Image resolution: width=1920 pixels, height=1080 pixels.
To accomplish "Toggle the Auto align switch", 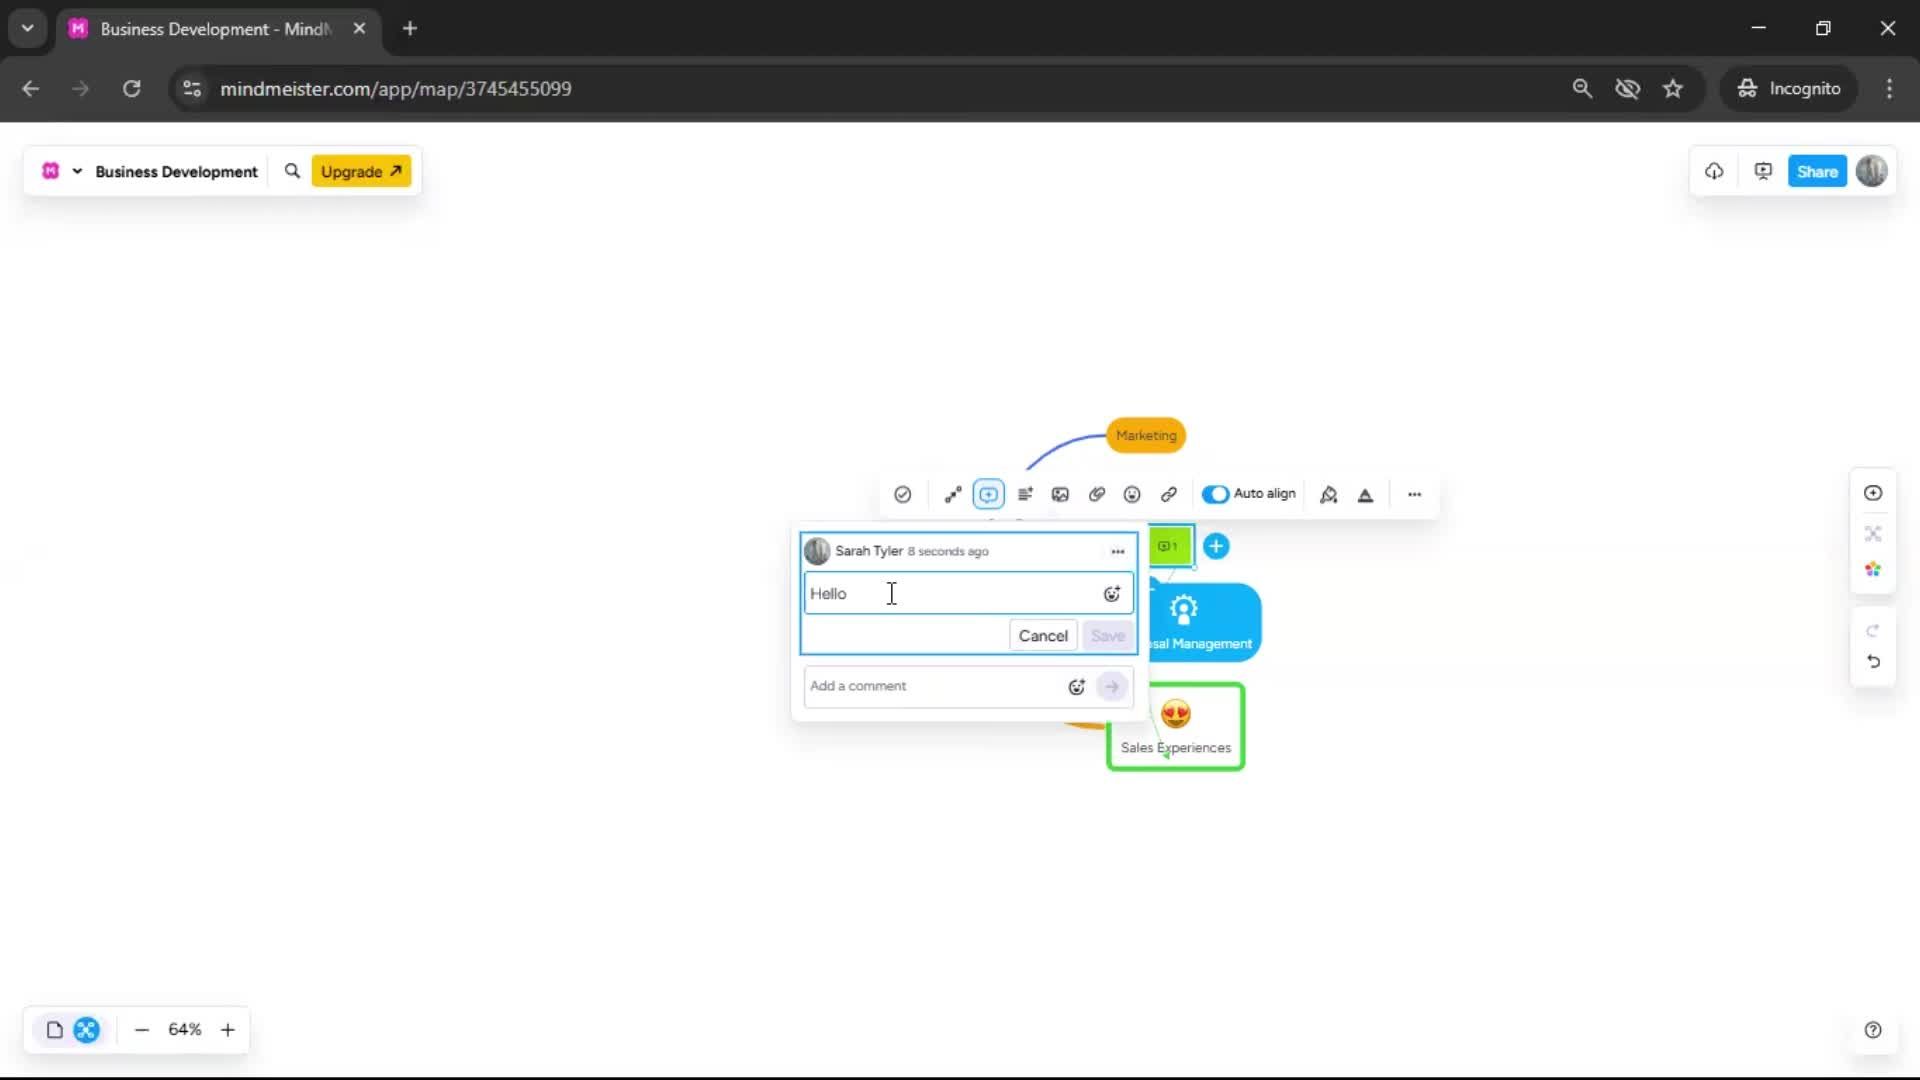I will point(1215,494).
